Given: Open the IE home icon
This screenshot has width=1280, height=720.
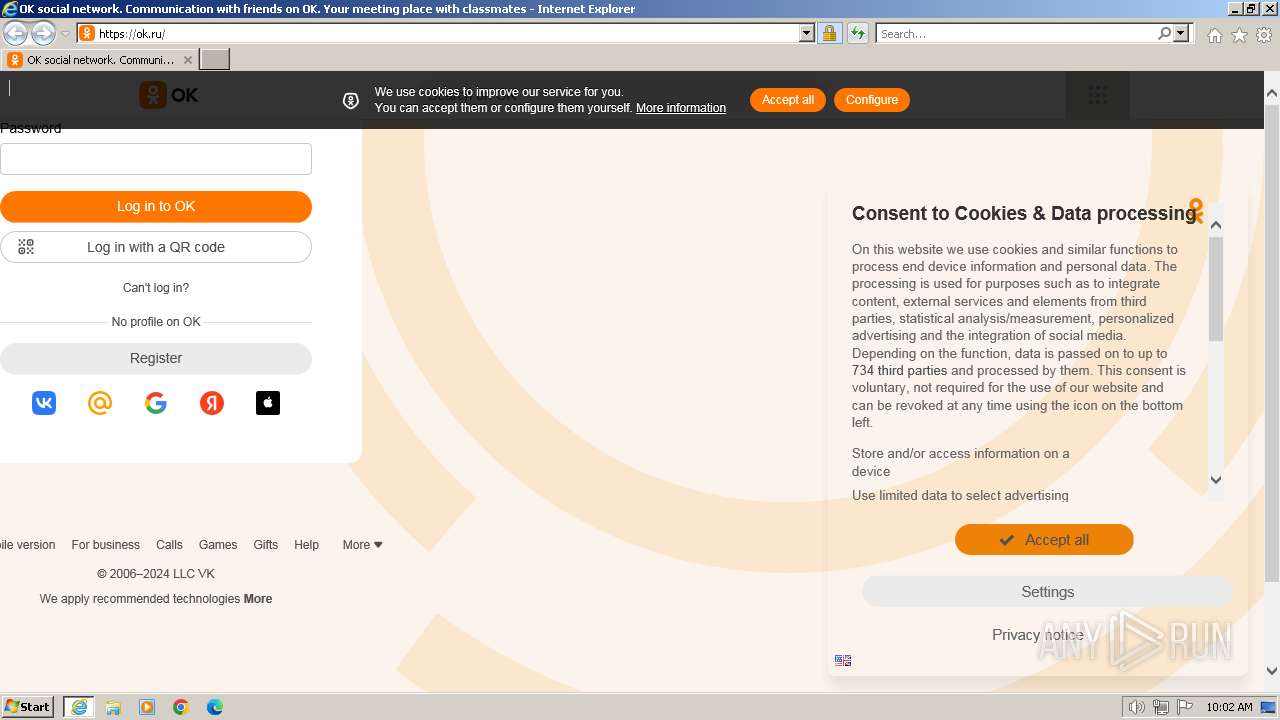Looking at the screenshot, I should point(1214,35).
